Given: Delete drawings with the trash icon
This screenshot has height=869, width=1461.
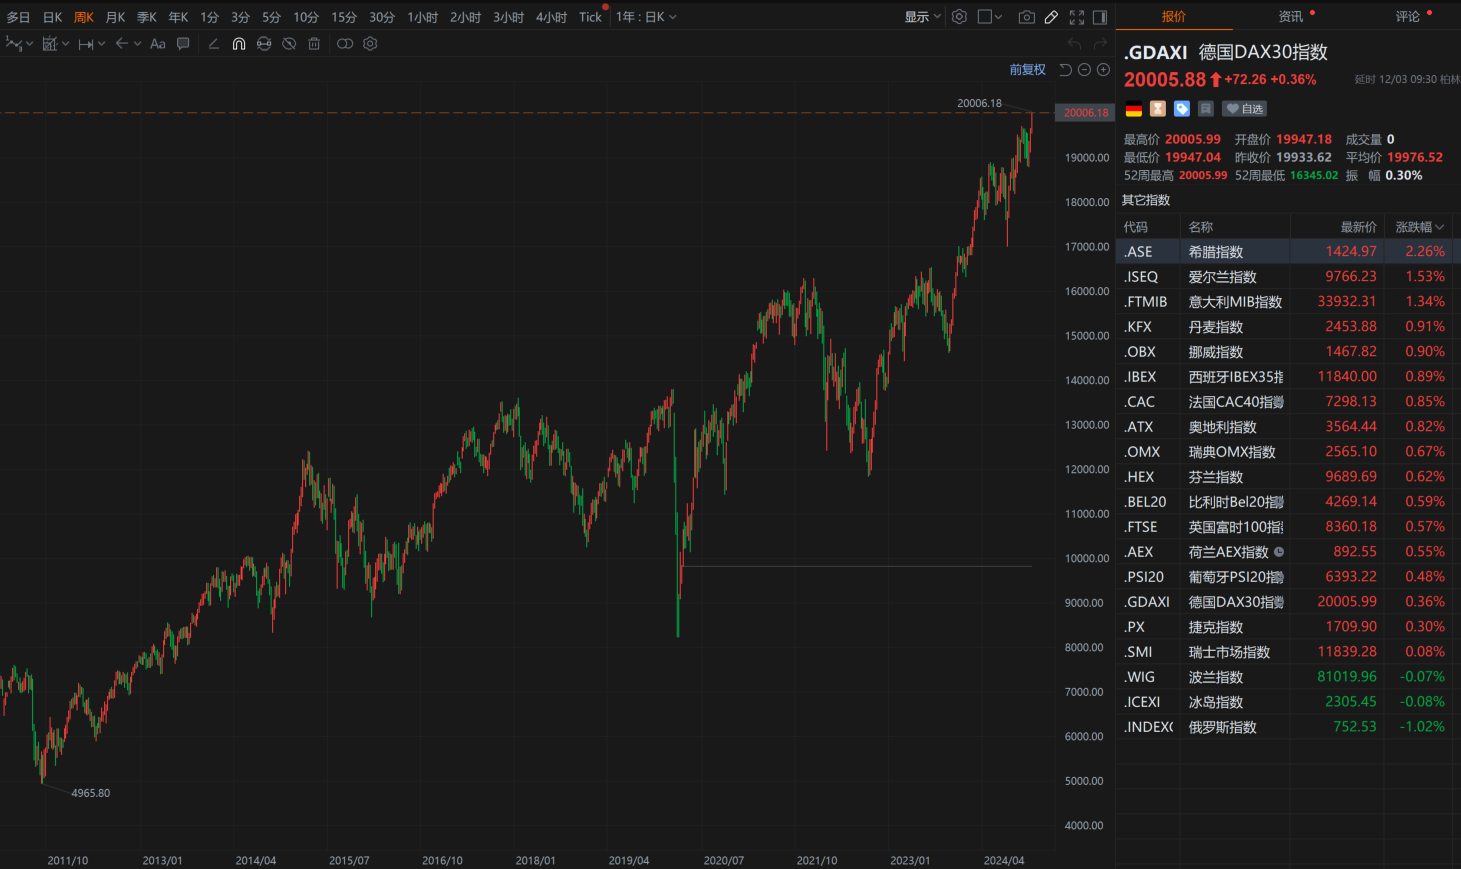Looking at the screenshot, I should 314,44.
